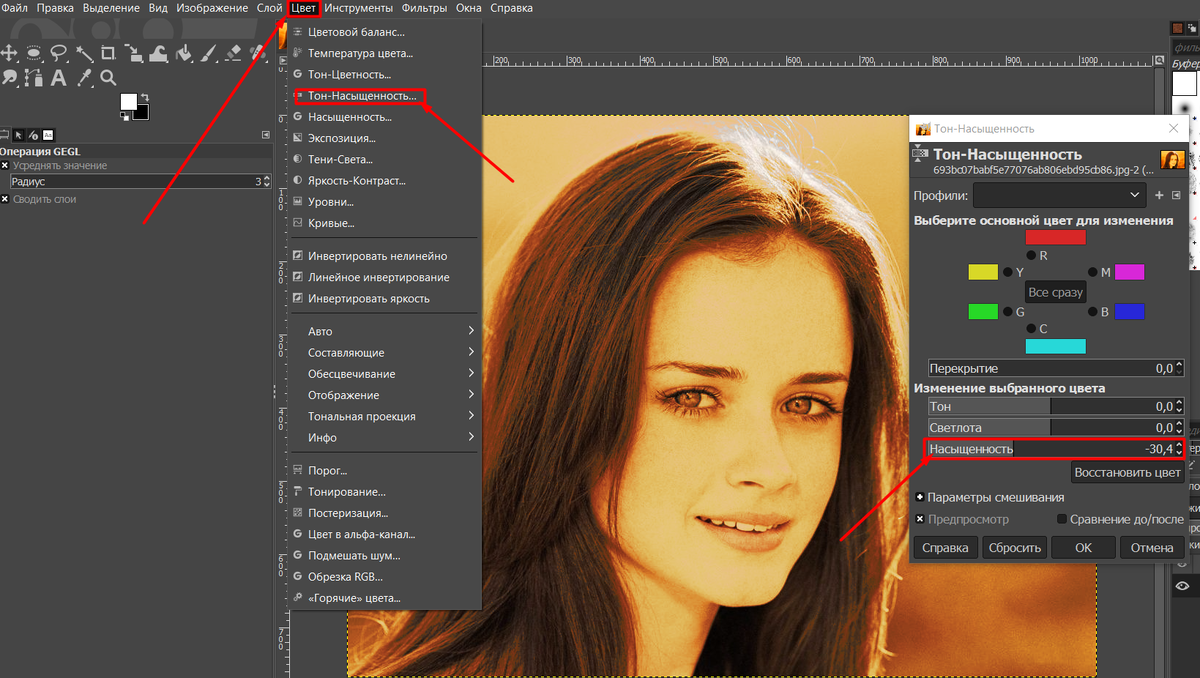The image size is (1200, 678).
Task: Toggle the Сводить слои checkbox
Action: click(x=5, y=199)
